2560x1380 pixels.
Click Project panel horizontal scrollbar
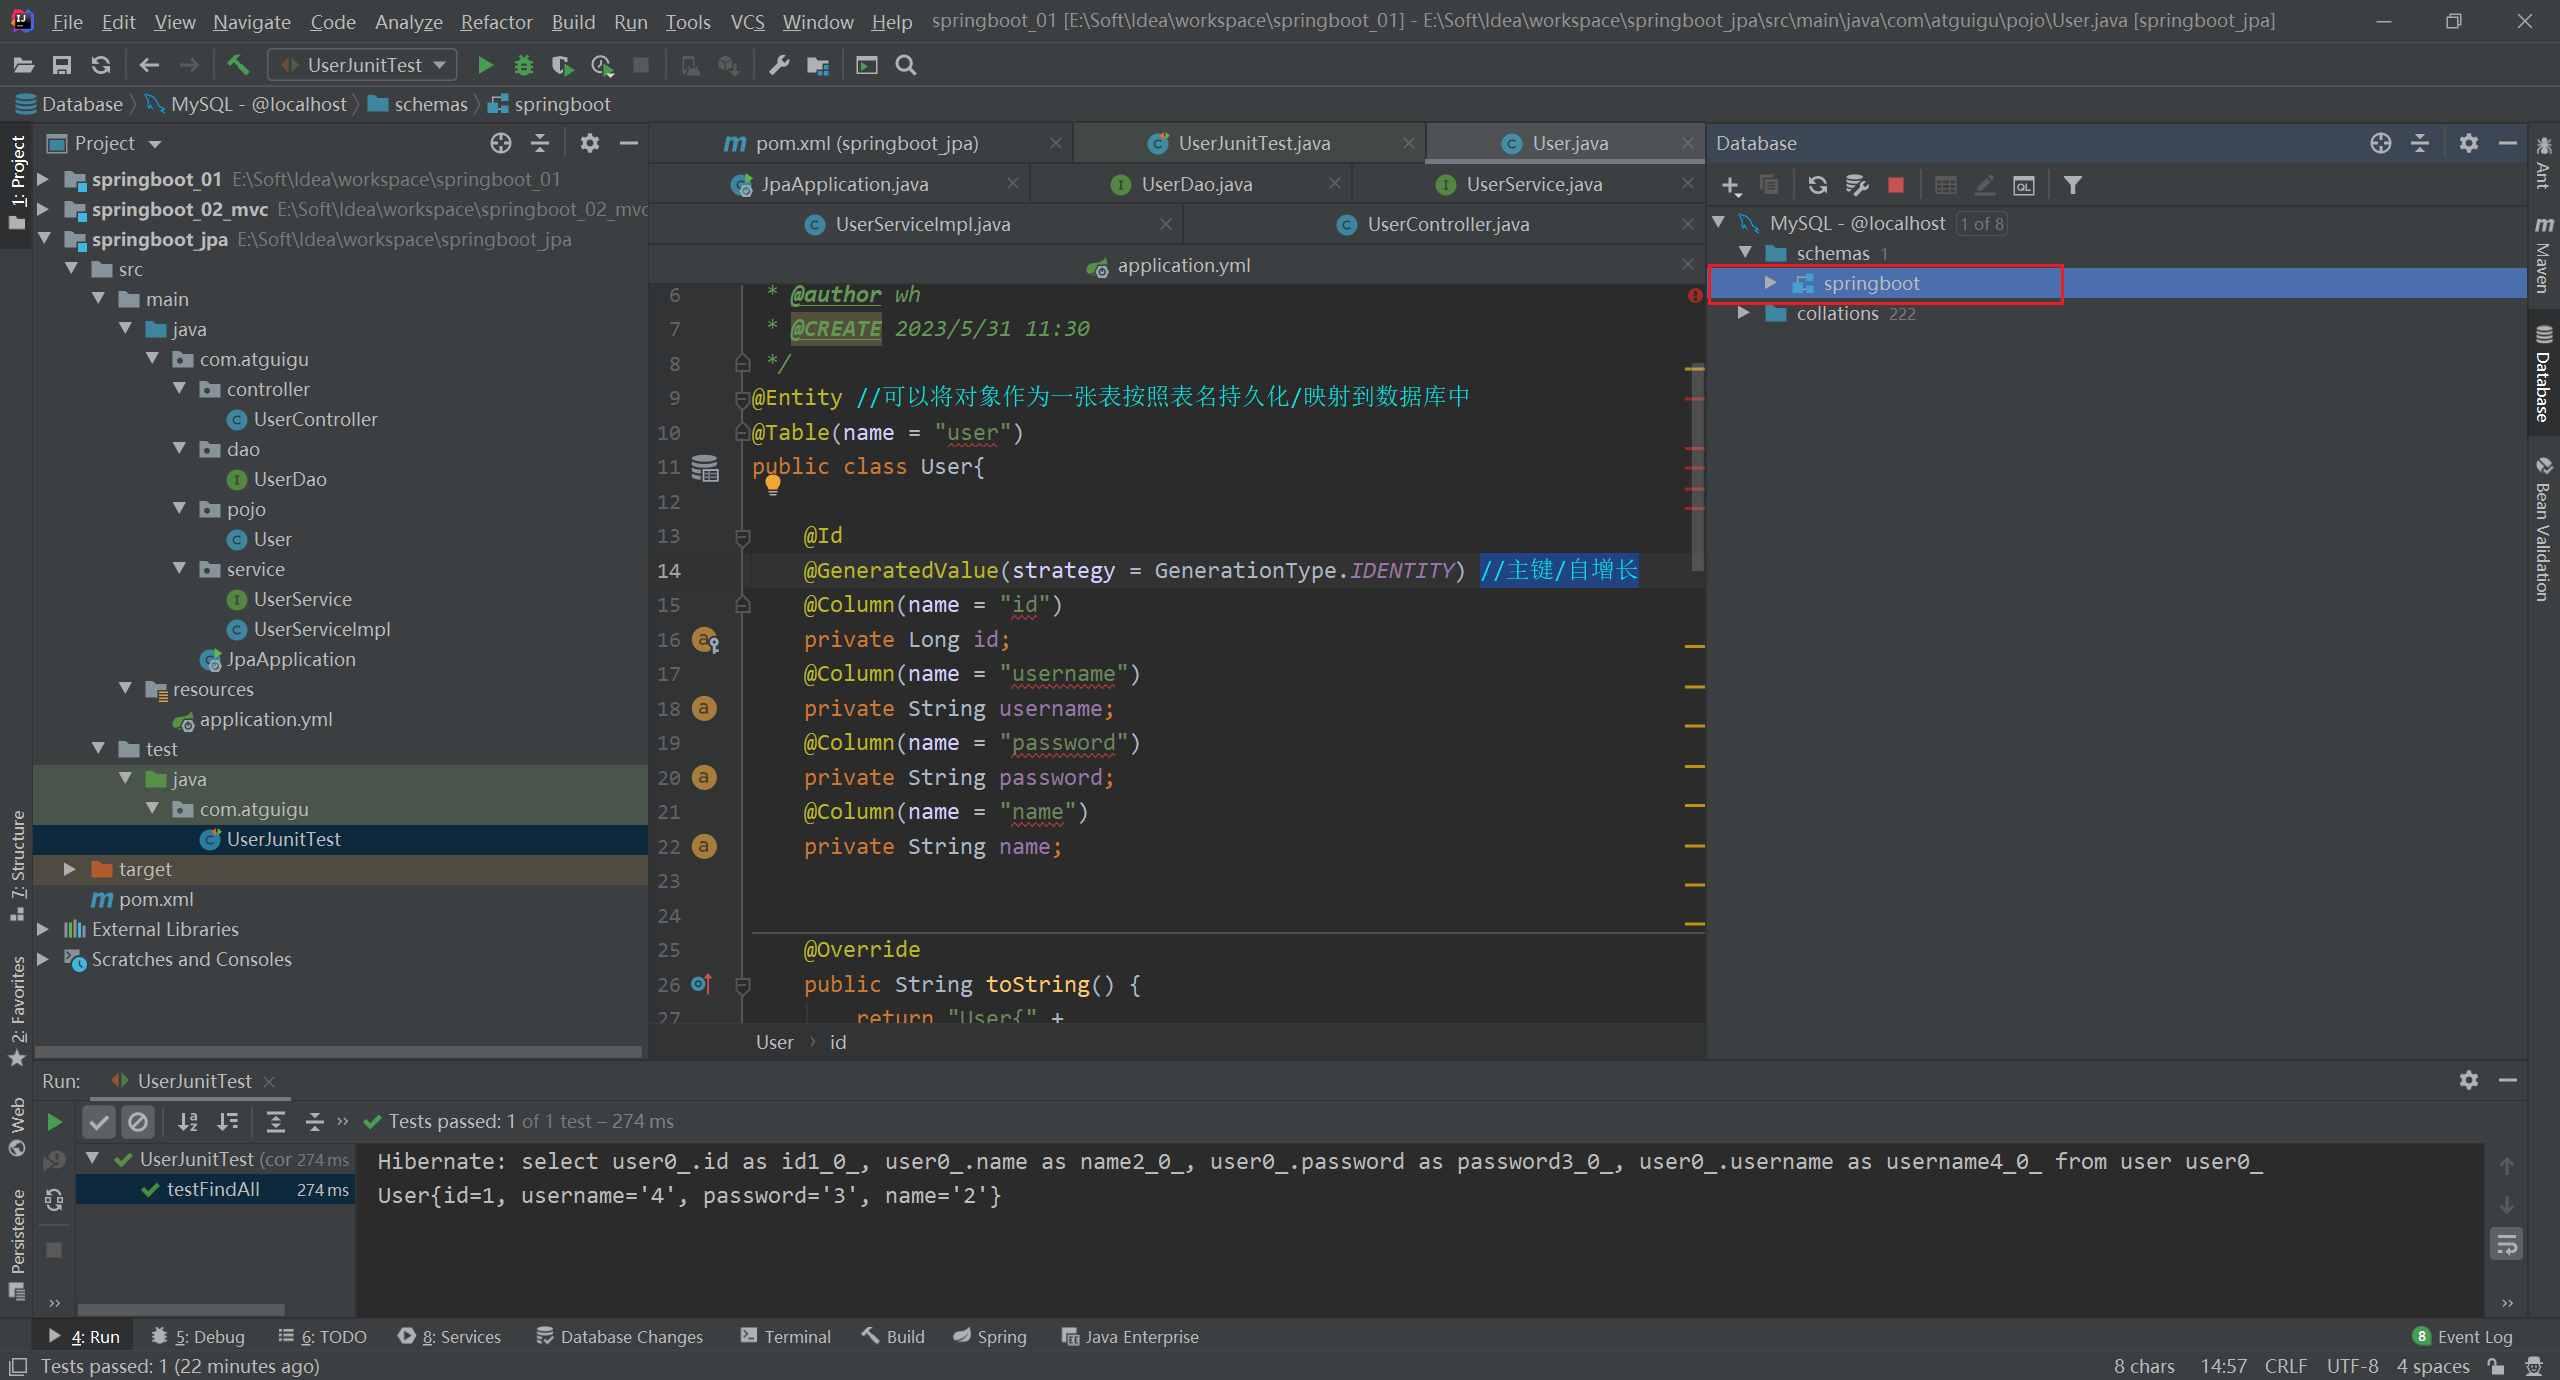coord(338,1052)
